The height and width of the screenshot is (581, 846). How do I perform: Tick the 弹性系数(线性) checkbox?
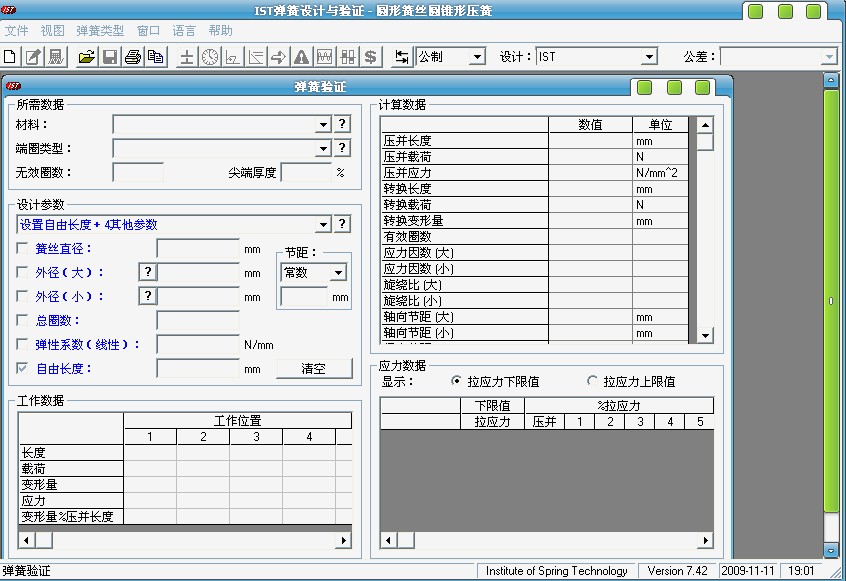(22, 344)
